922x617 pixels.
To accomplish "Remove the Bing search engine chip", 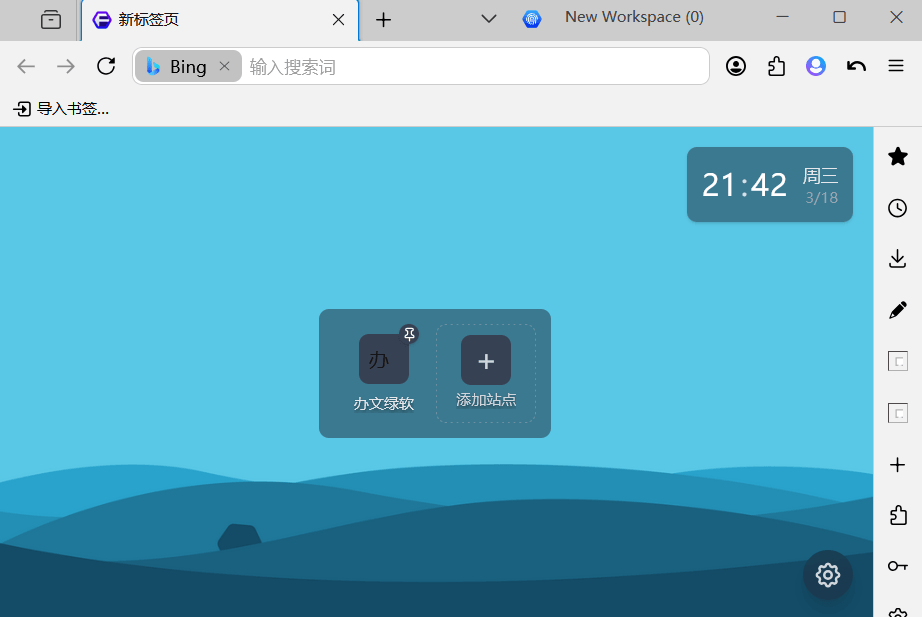I will [x=224, y=66].
